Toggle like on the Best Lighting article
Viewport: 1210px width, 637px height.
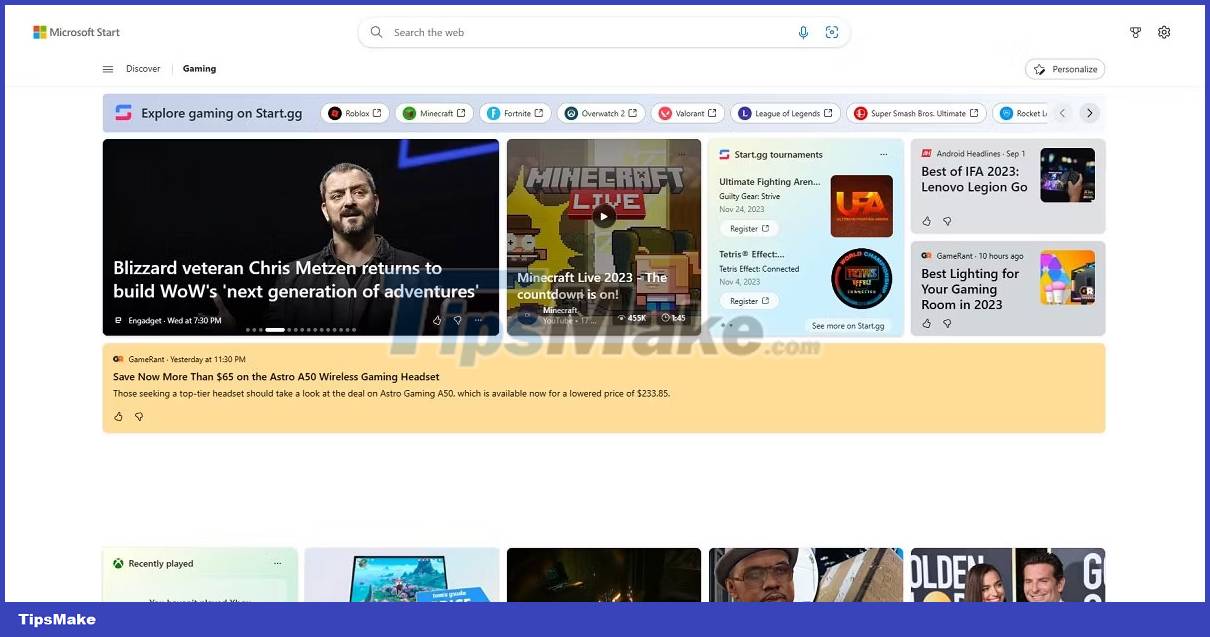927,323
